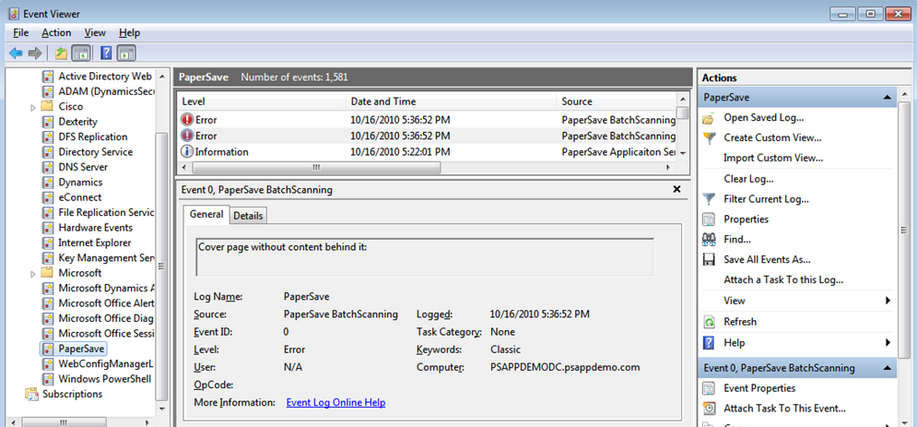Open the Event Log Online Help link

click(335, 402)
